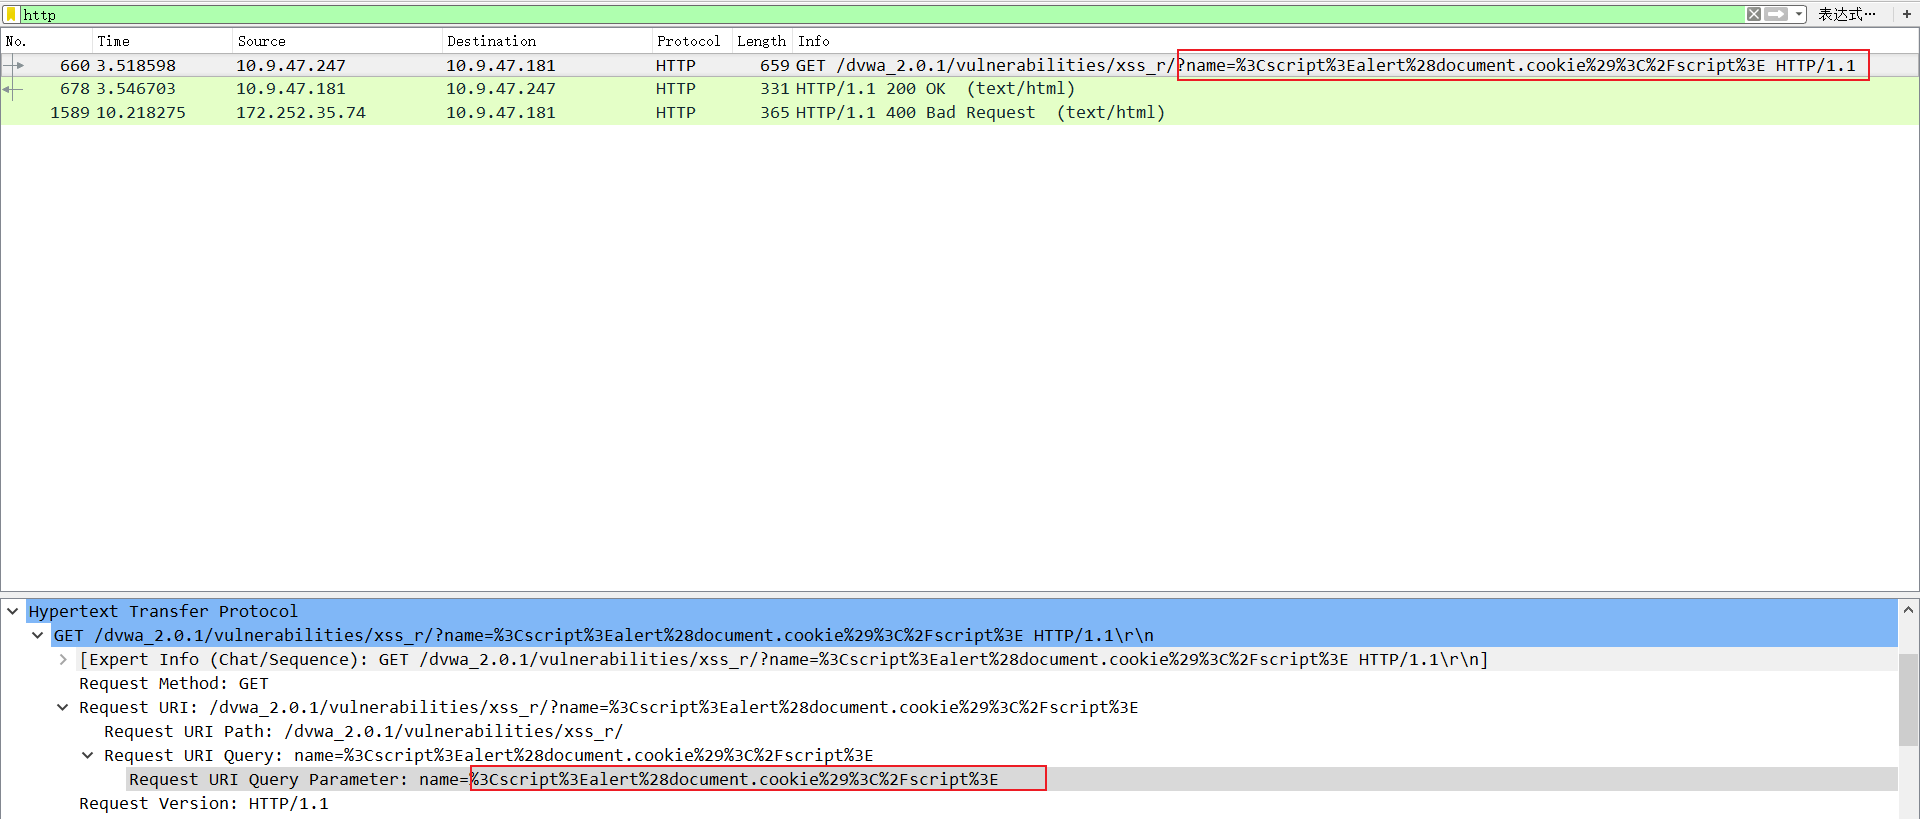This screenshot has height=819, width=1920.
Task: Click the packet details vertical scrollbar thumb
Action: click(x=1908, y=700)
